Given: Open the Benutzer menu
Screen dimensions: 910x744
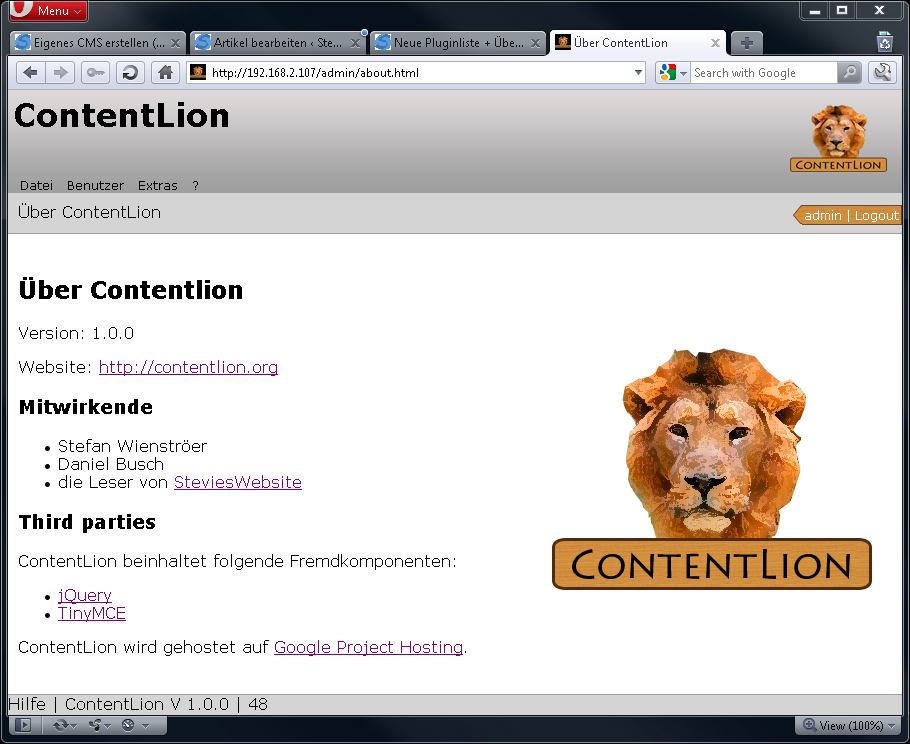Looking at the screenshot, I should point(95,185).
